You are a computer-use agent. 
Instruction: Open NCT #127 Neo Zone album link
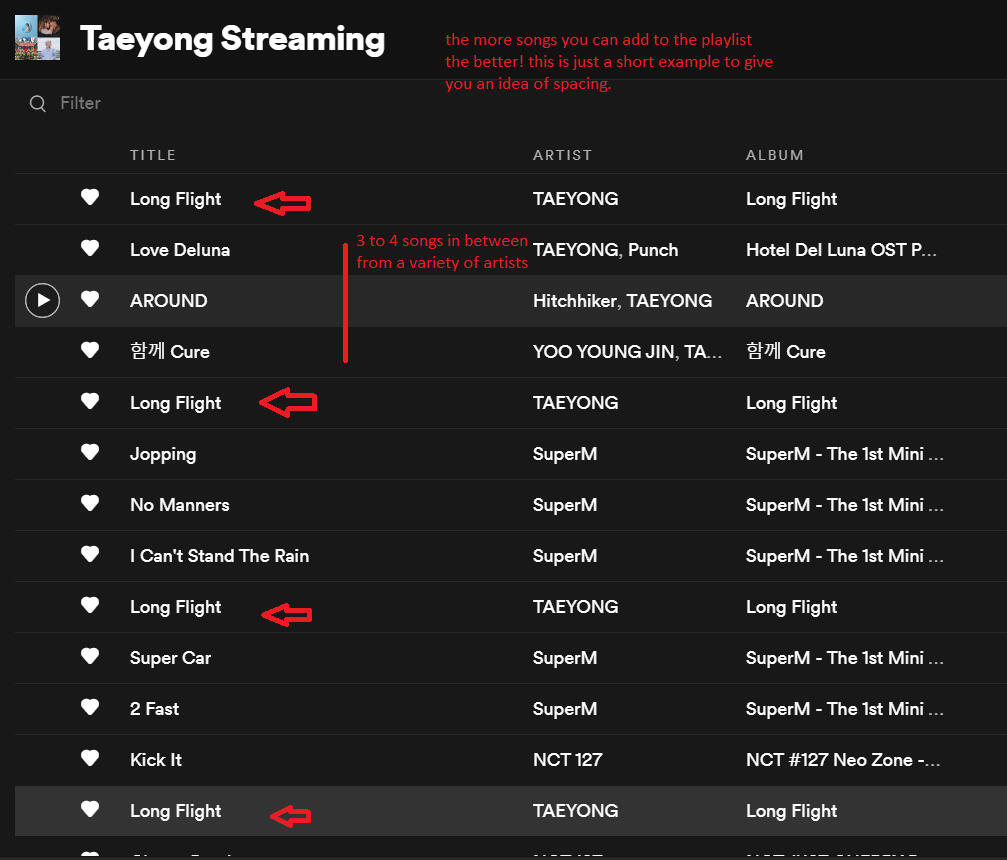click(x=842, y=760)
